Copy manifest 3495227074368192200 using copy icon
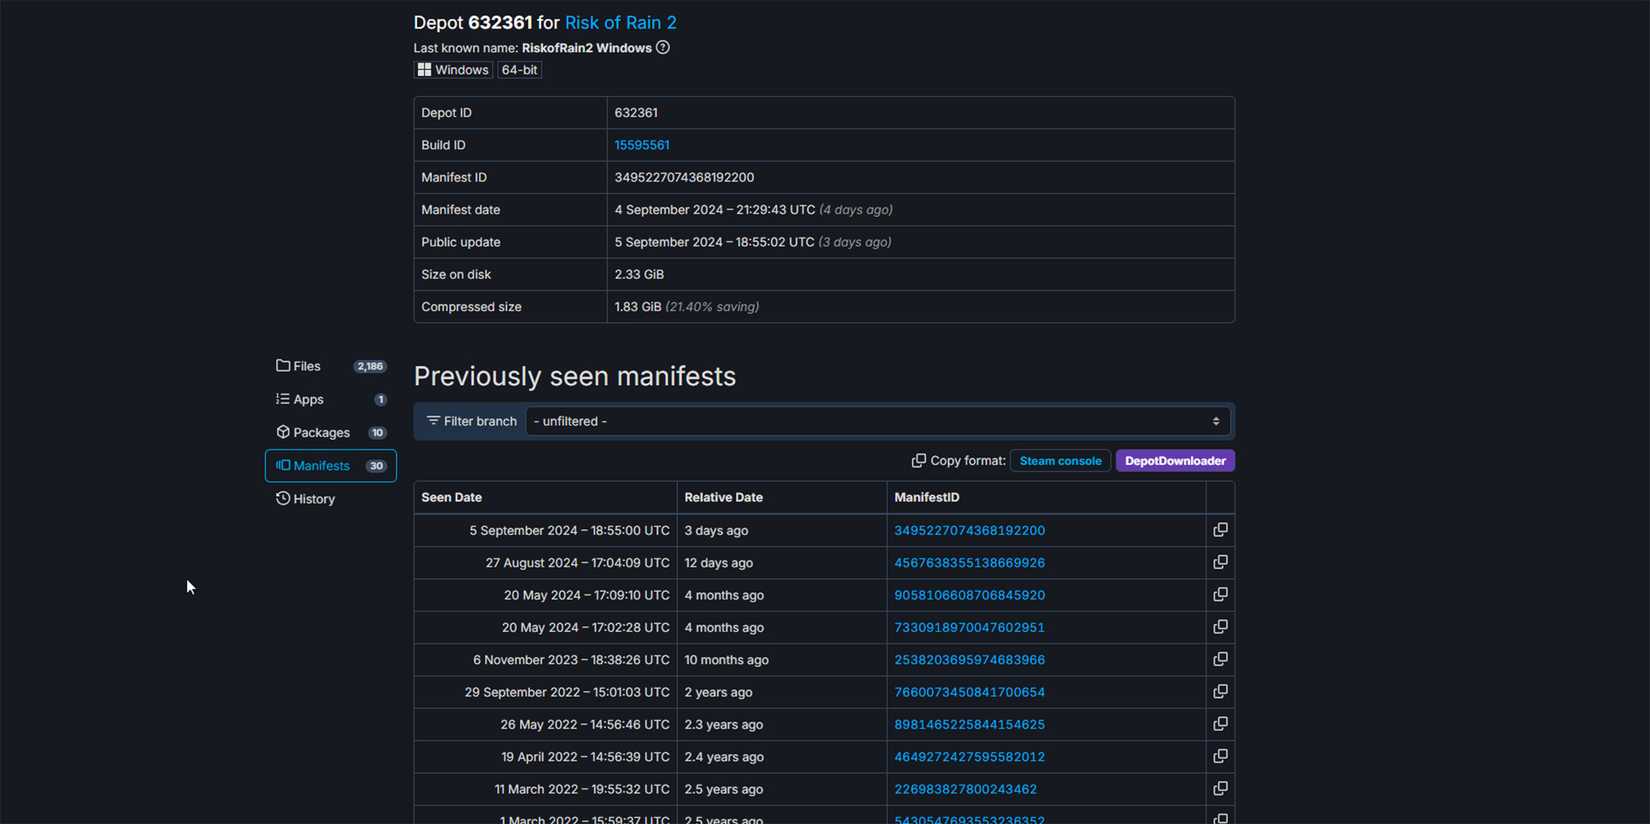The width and height of the screenshot is (1650, 824). [1220, 530]
